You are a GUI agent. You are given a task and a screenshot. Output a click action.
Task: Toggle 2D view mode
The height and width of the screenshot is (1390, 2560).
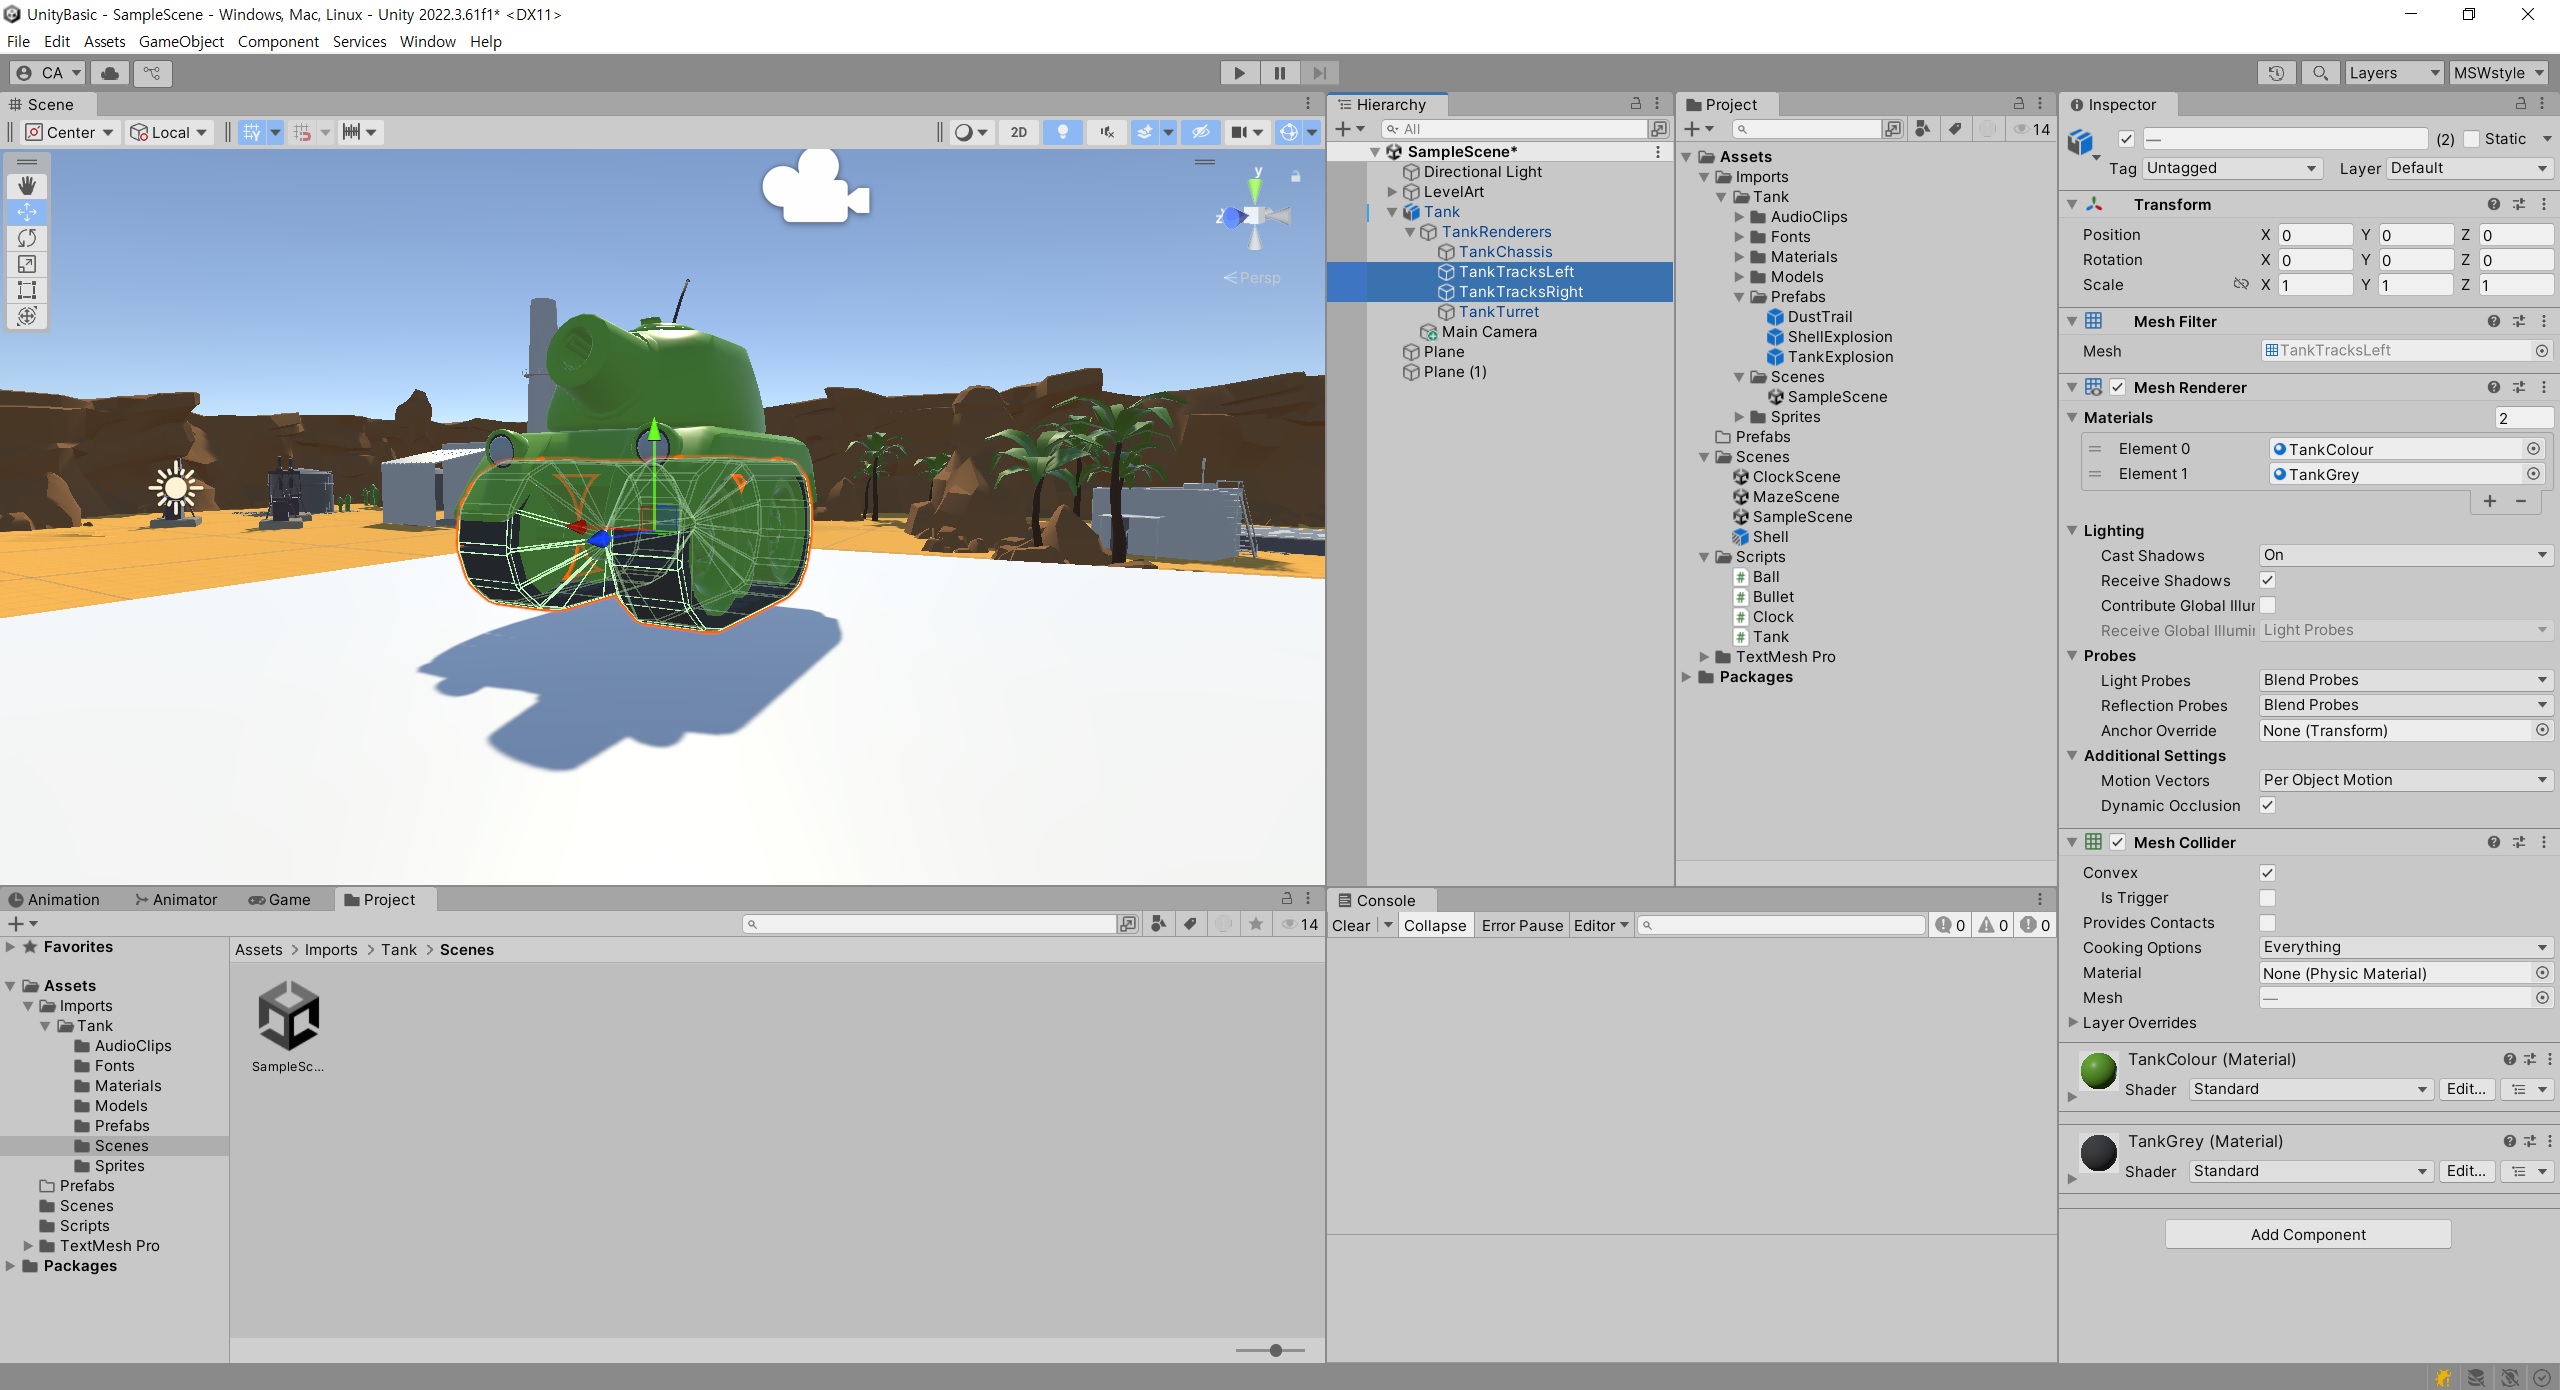(x=1018, y=132)
